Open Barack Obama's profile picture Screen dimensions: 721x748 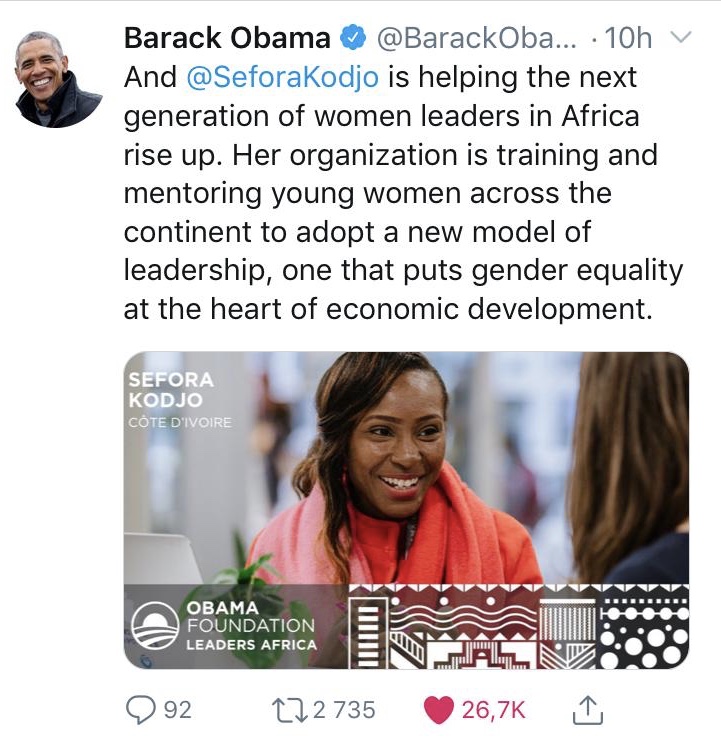pyautogui.click(x=59, y=79)
